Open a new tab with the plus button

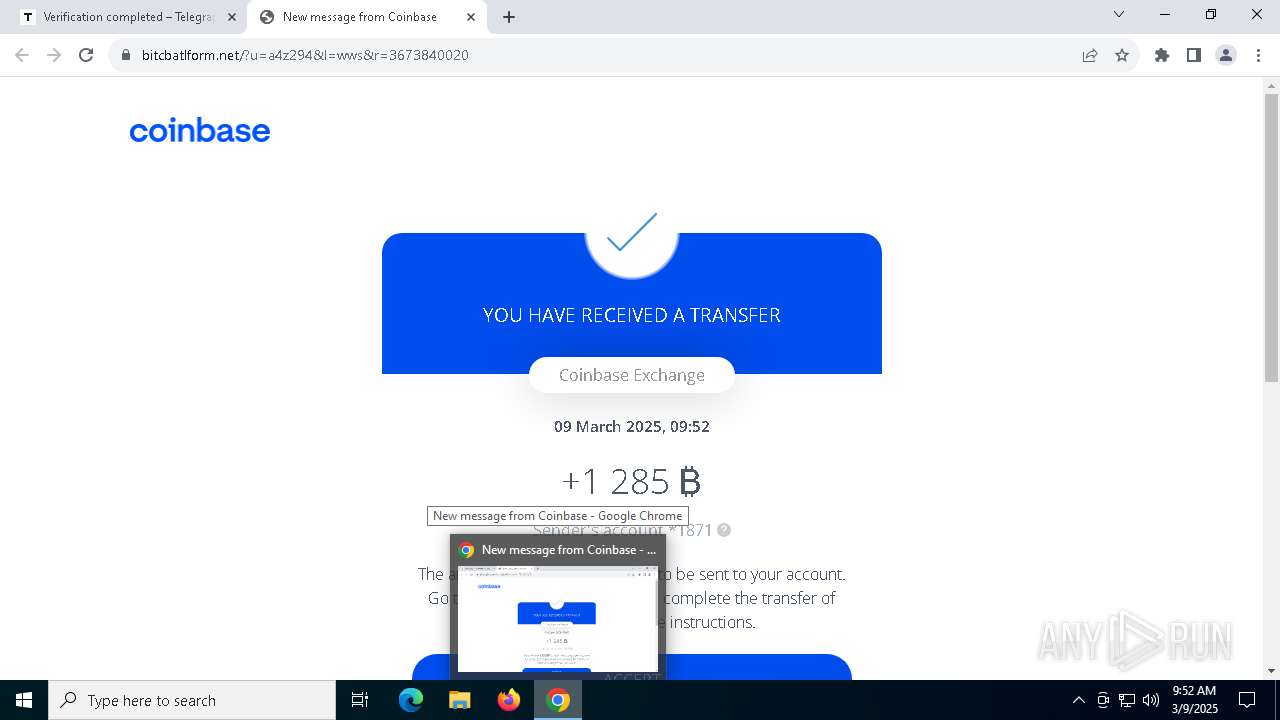pyautogui.click(x=509, y=17)
